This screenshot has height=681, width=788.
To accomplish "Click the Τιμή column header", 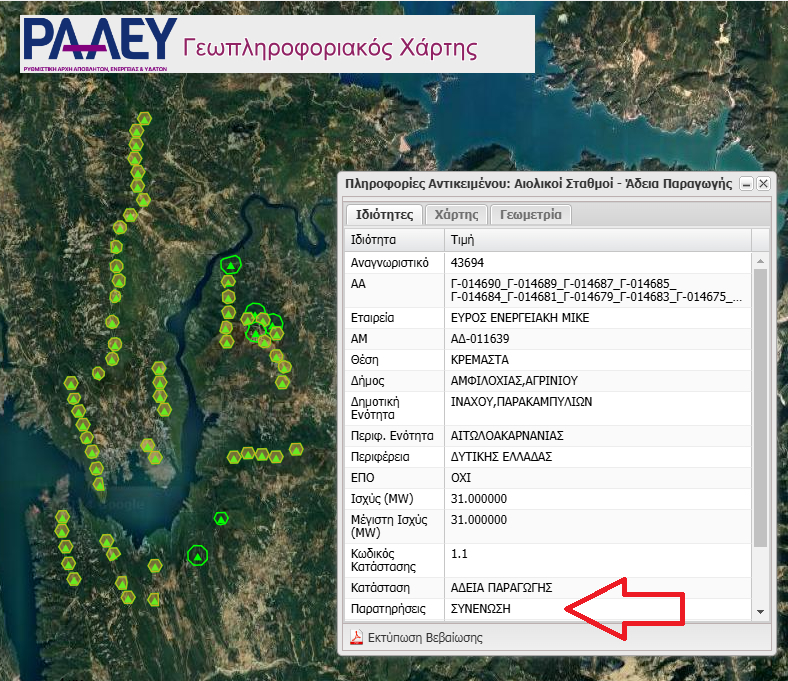I will (597, 240).
